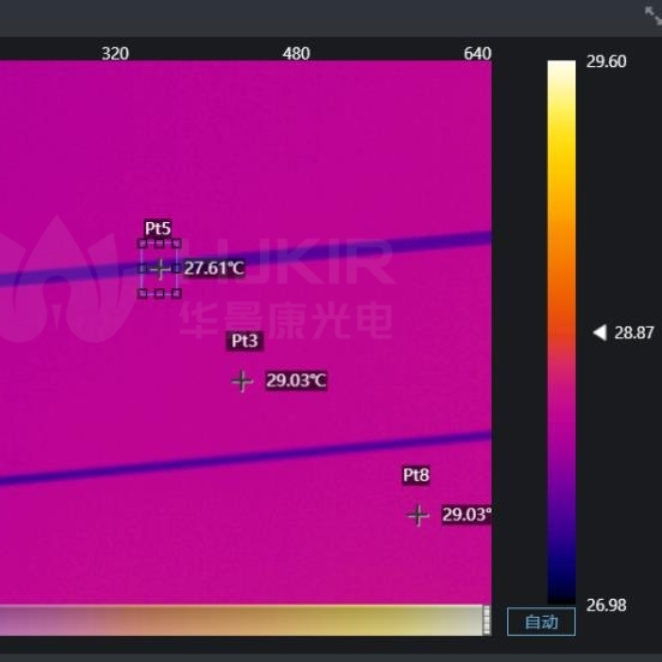Image resolution: width=662 pixels, height=662 pixels.
Task: Click the 26.98 minimum scale value
Action: (x=606, y=605)
